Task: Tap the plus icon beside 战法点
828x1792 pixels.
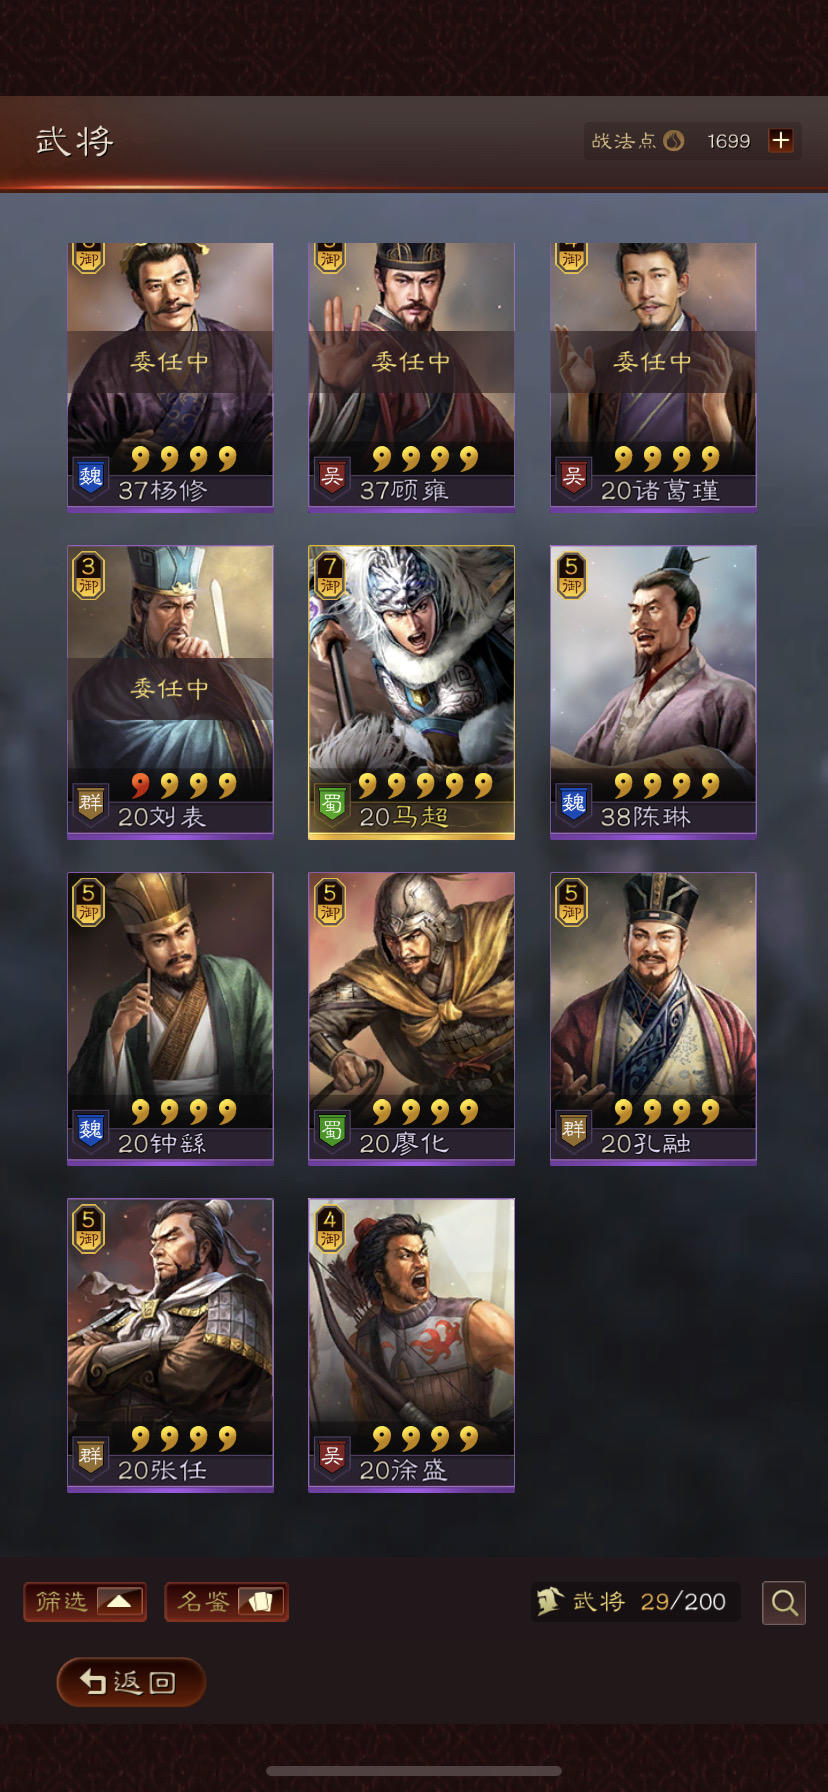Action: tap(781, 141)
